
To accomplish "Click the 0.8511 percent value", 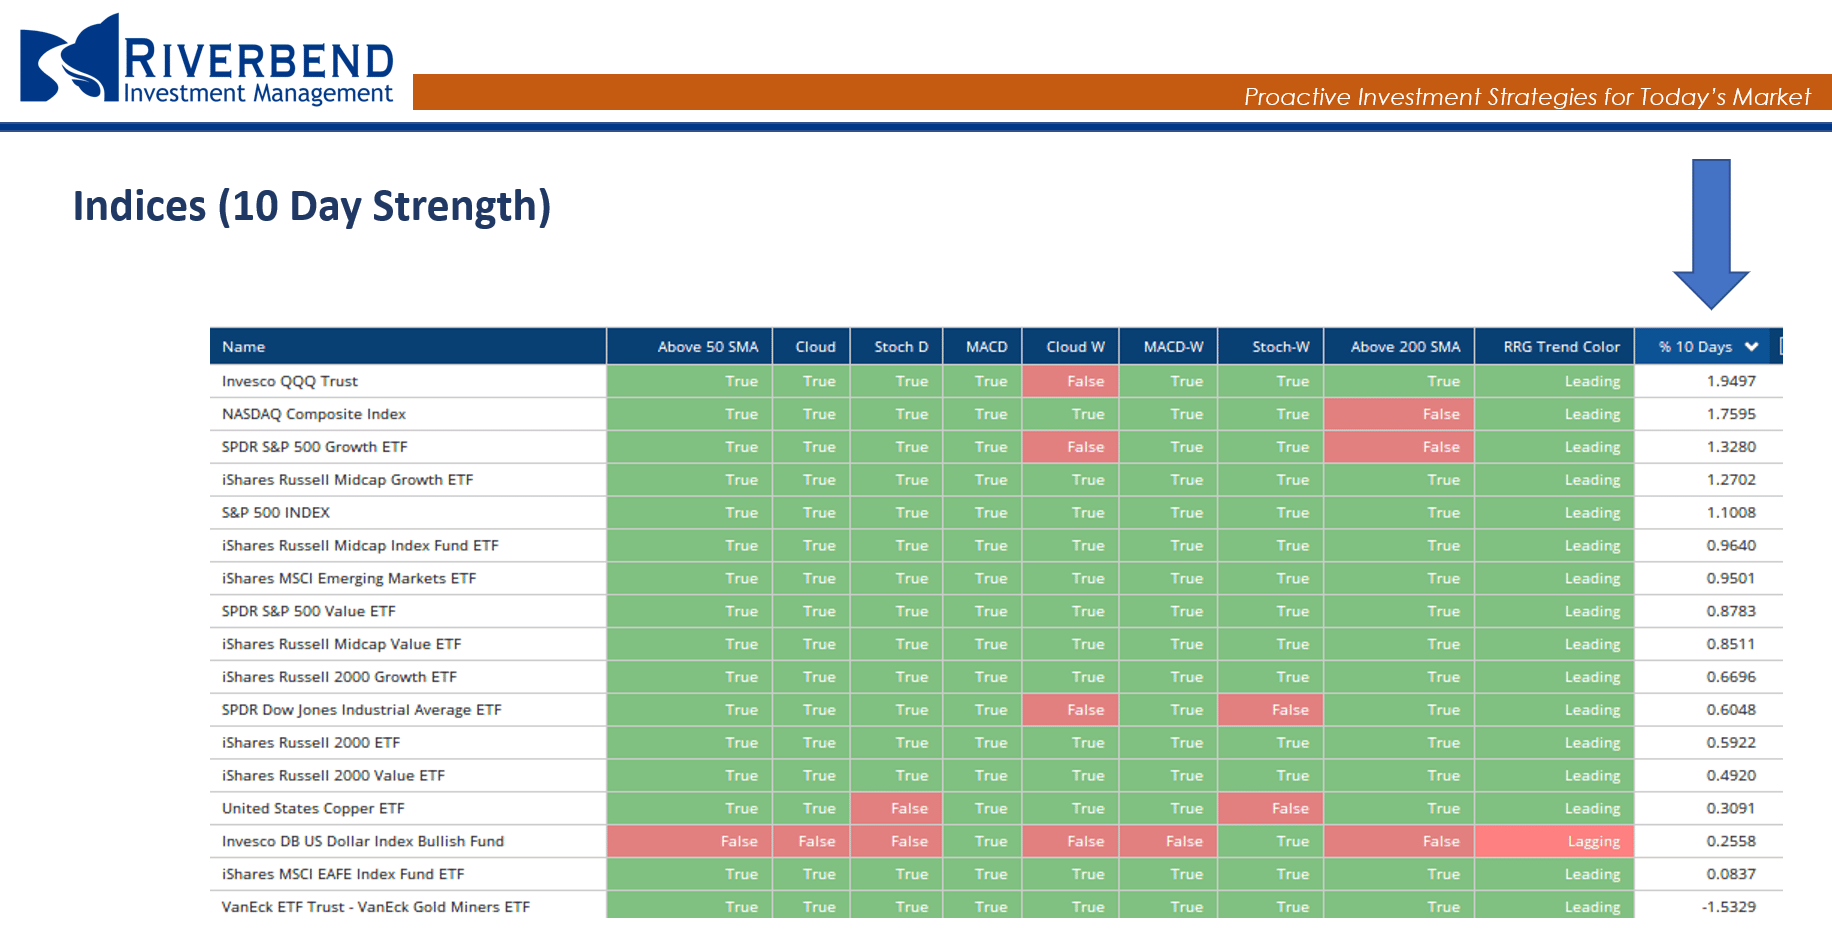I will pos(1731,644).
